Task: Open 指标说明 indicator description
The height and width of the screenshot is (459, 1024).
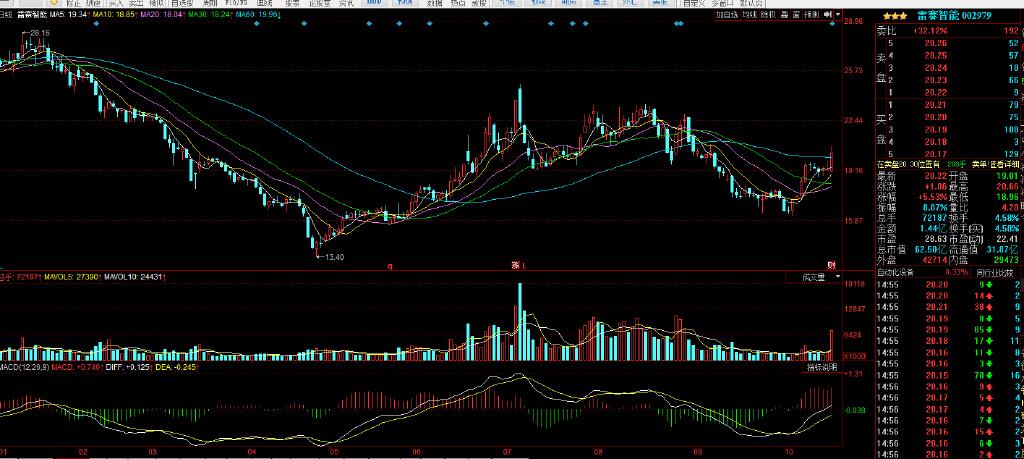Action: (820, 368)
